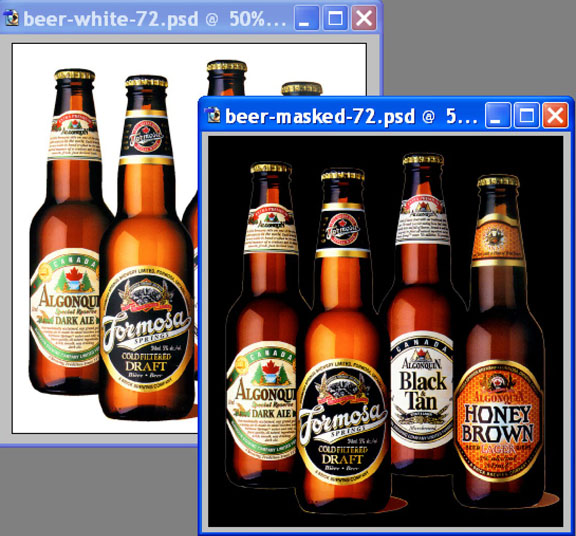Click the Formosa neck label on white canvas
The image size is (576, 536).
[x=146, y=137]
